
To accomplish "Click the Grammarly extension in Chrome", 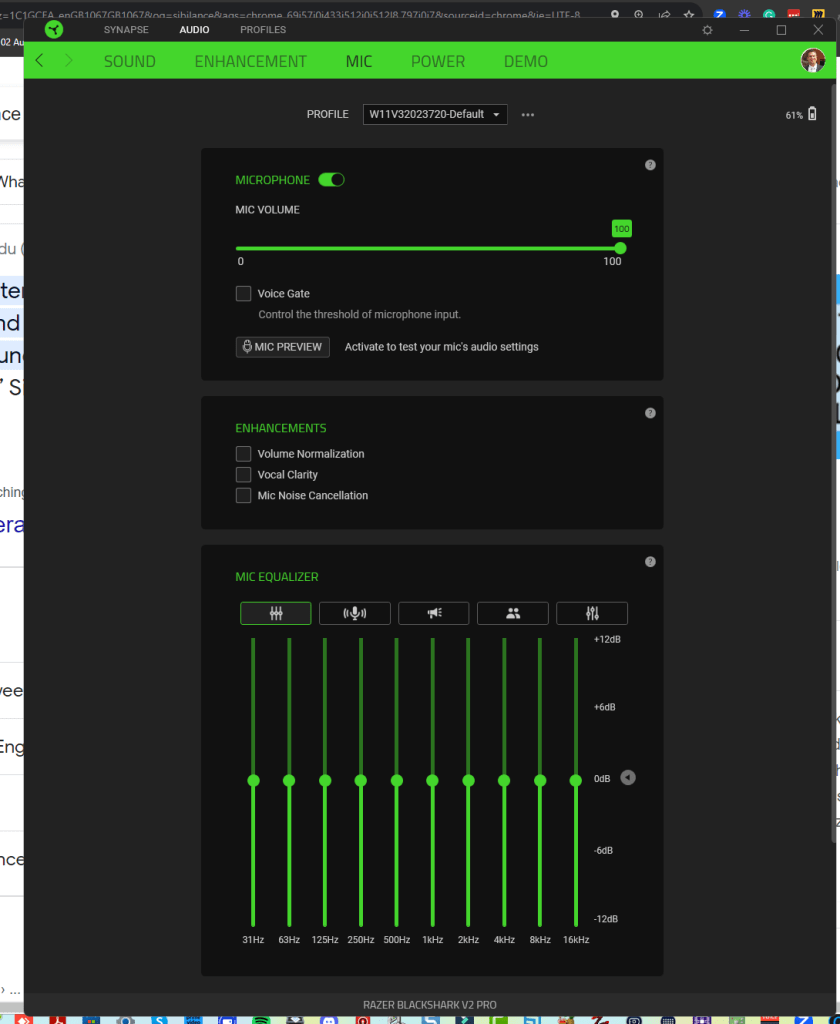I will pyautogui.click(x=769, y=14).
